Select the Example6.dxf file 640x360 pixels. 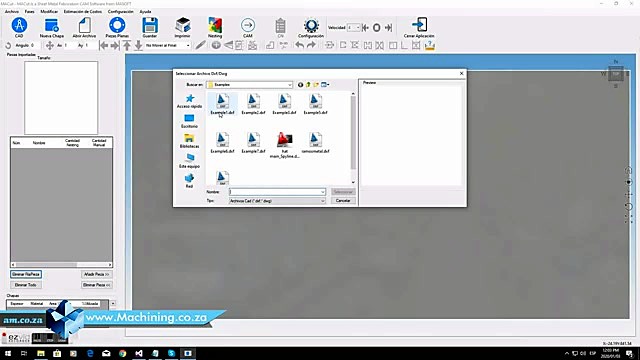pyautogui.click(x=222, y=143)
